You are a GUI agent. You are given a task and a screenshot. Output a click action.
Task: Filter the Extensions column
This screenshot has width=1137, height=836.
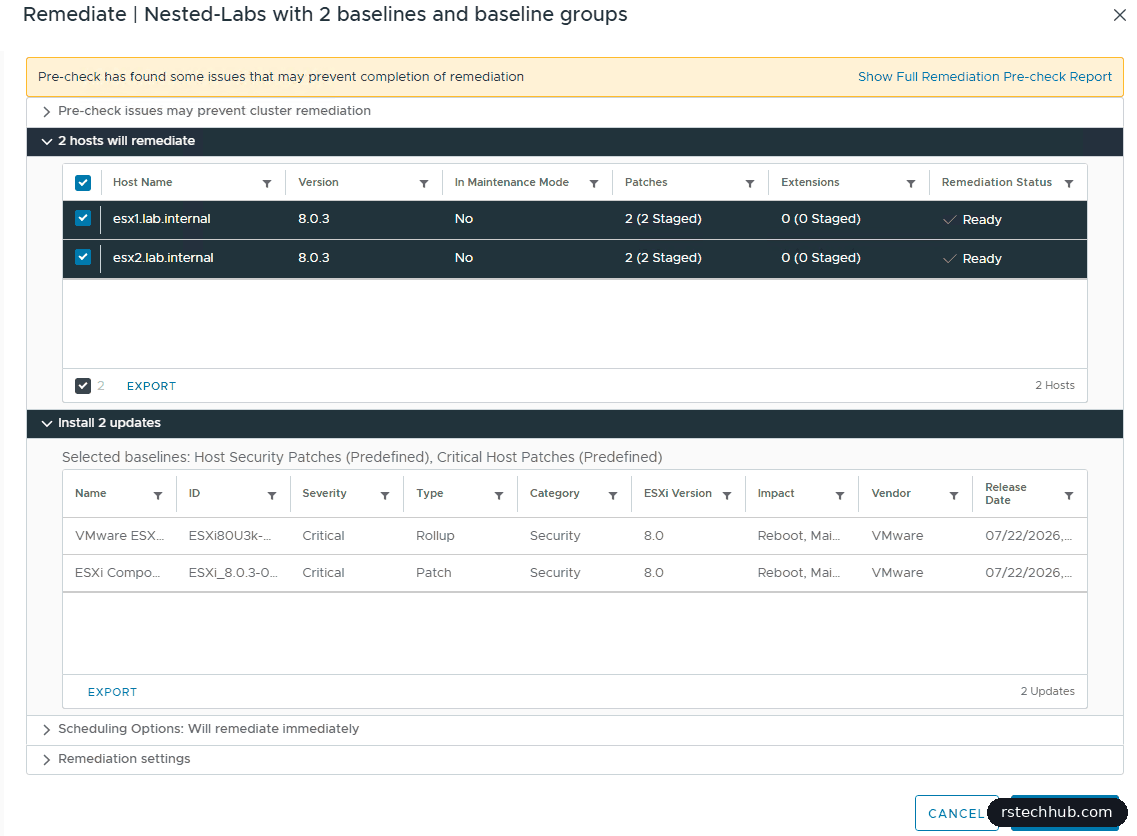(x=911, y=183)
